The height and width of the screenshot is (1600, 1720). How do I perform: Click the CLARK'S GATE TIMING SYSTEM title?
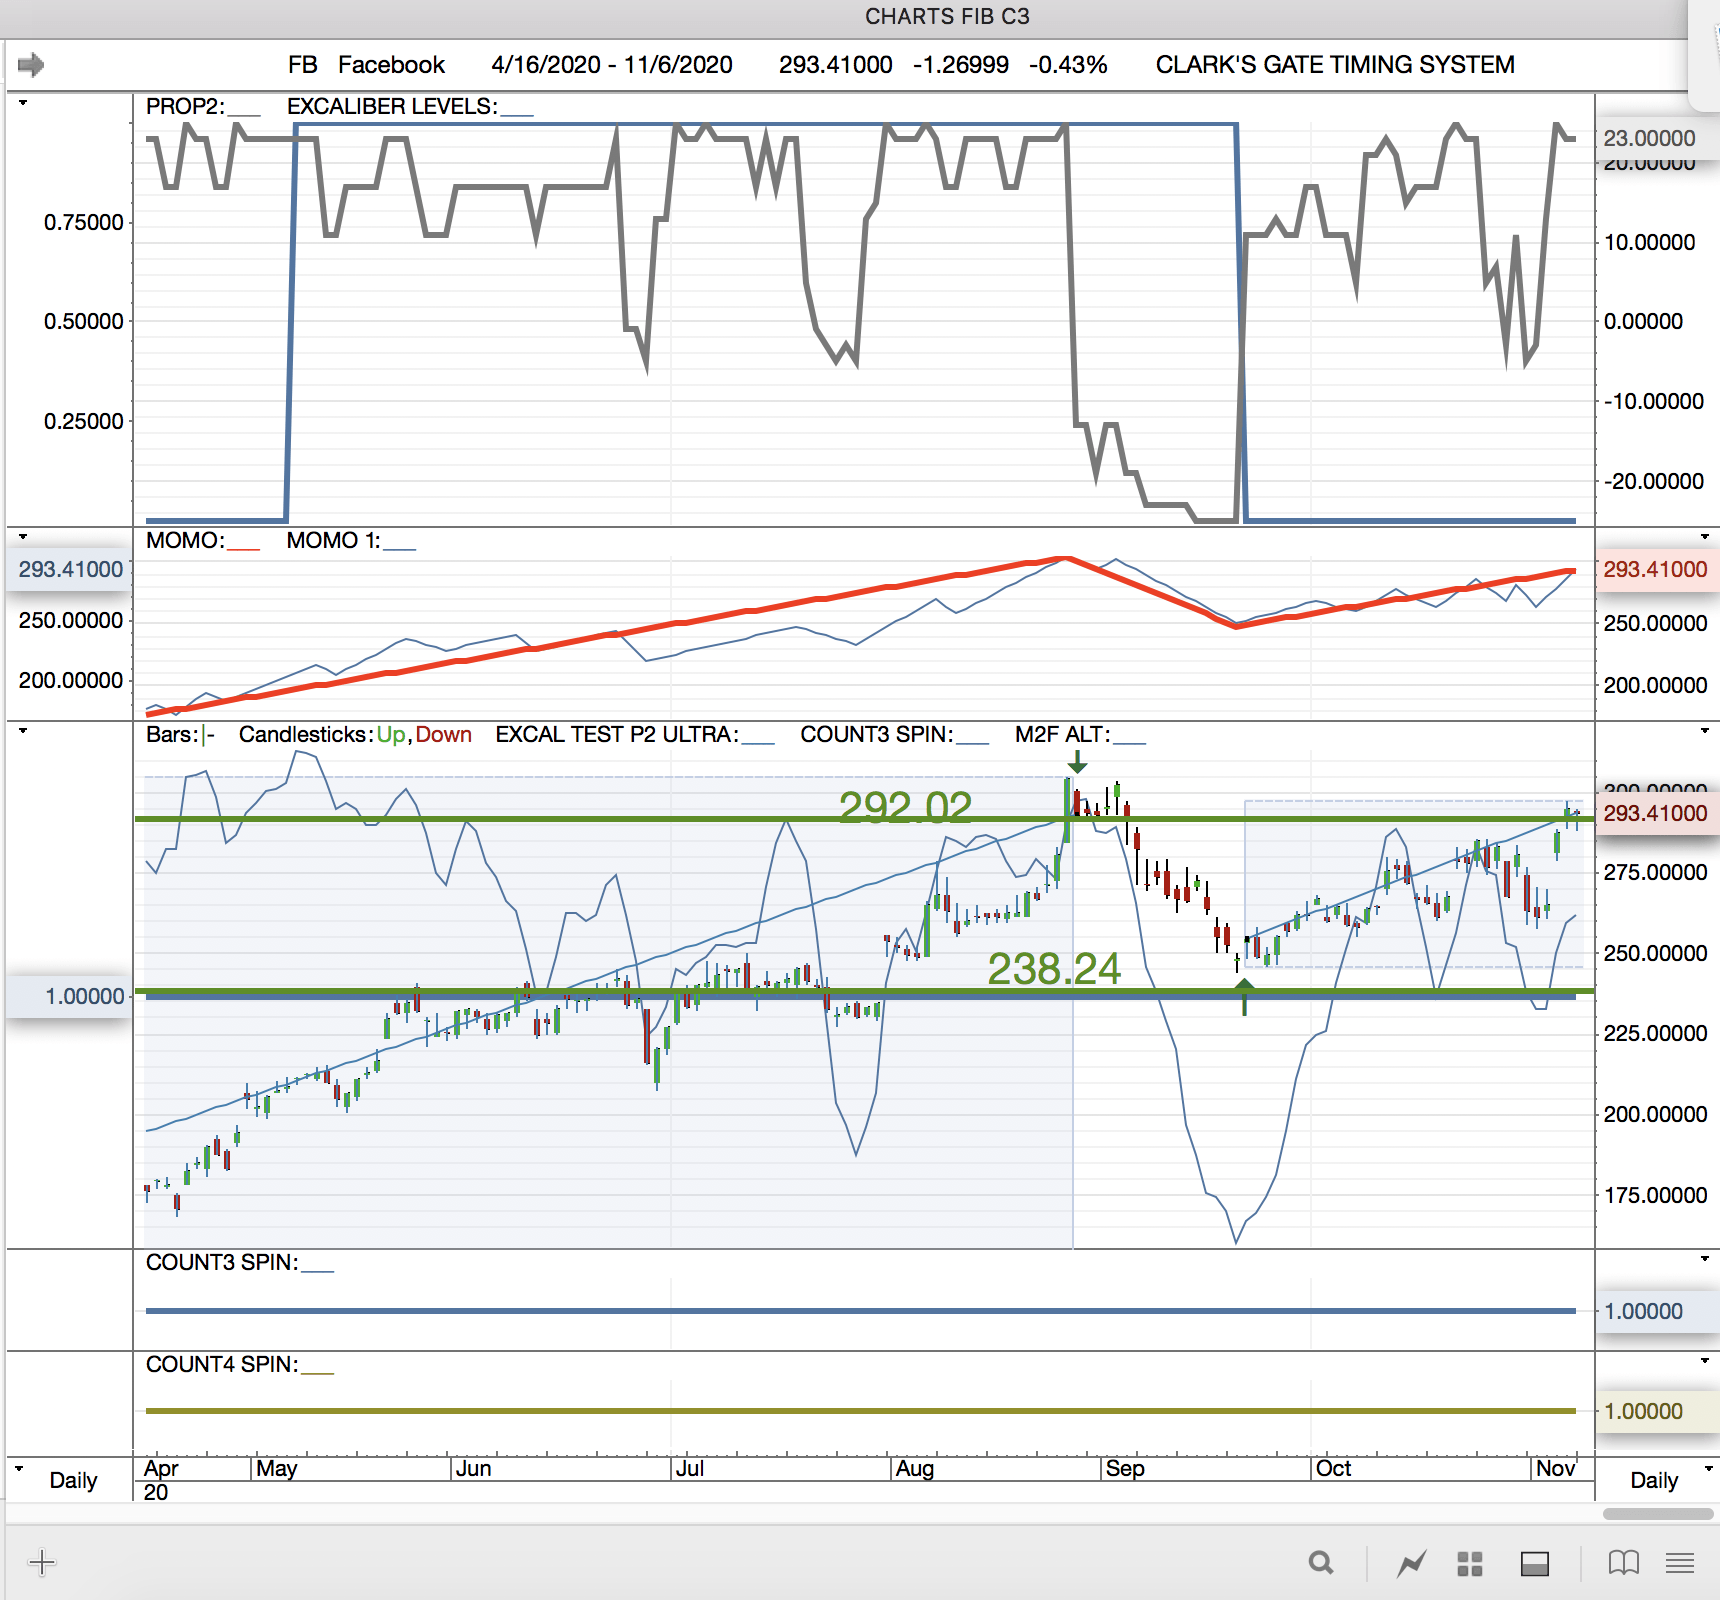(1335, 65)
